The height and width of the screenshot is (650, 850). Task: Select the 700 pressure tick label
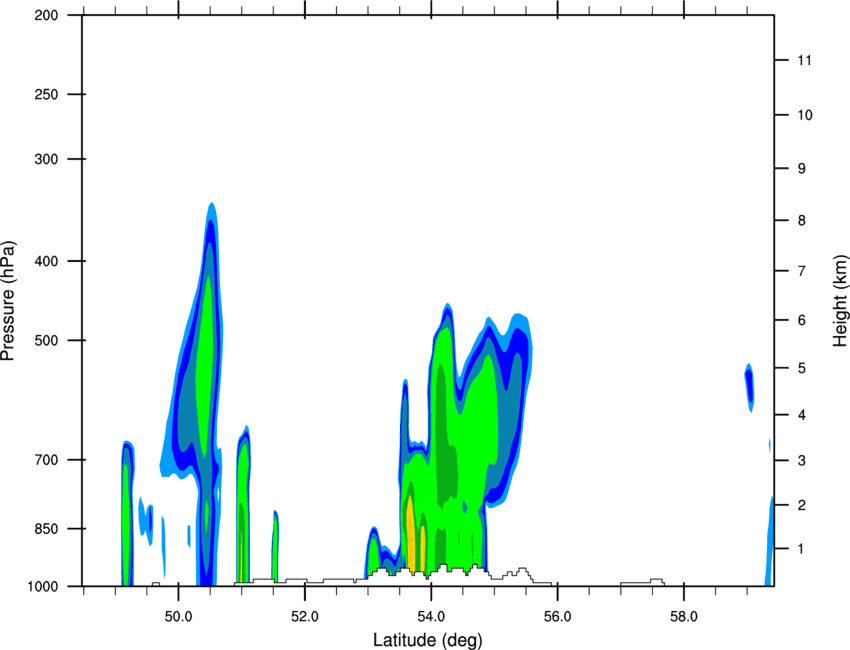46,460
